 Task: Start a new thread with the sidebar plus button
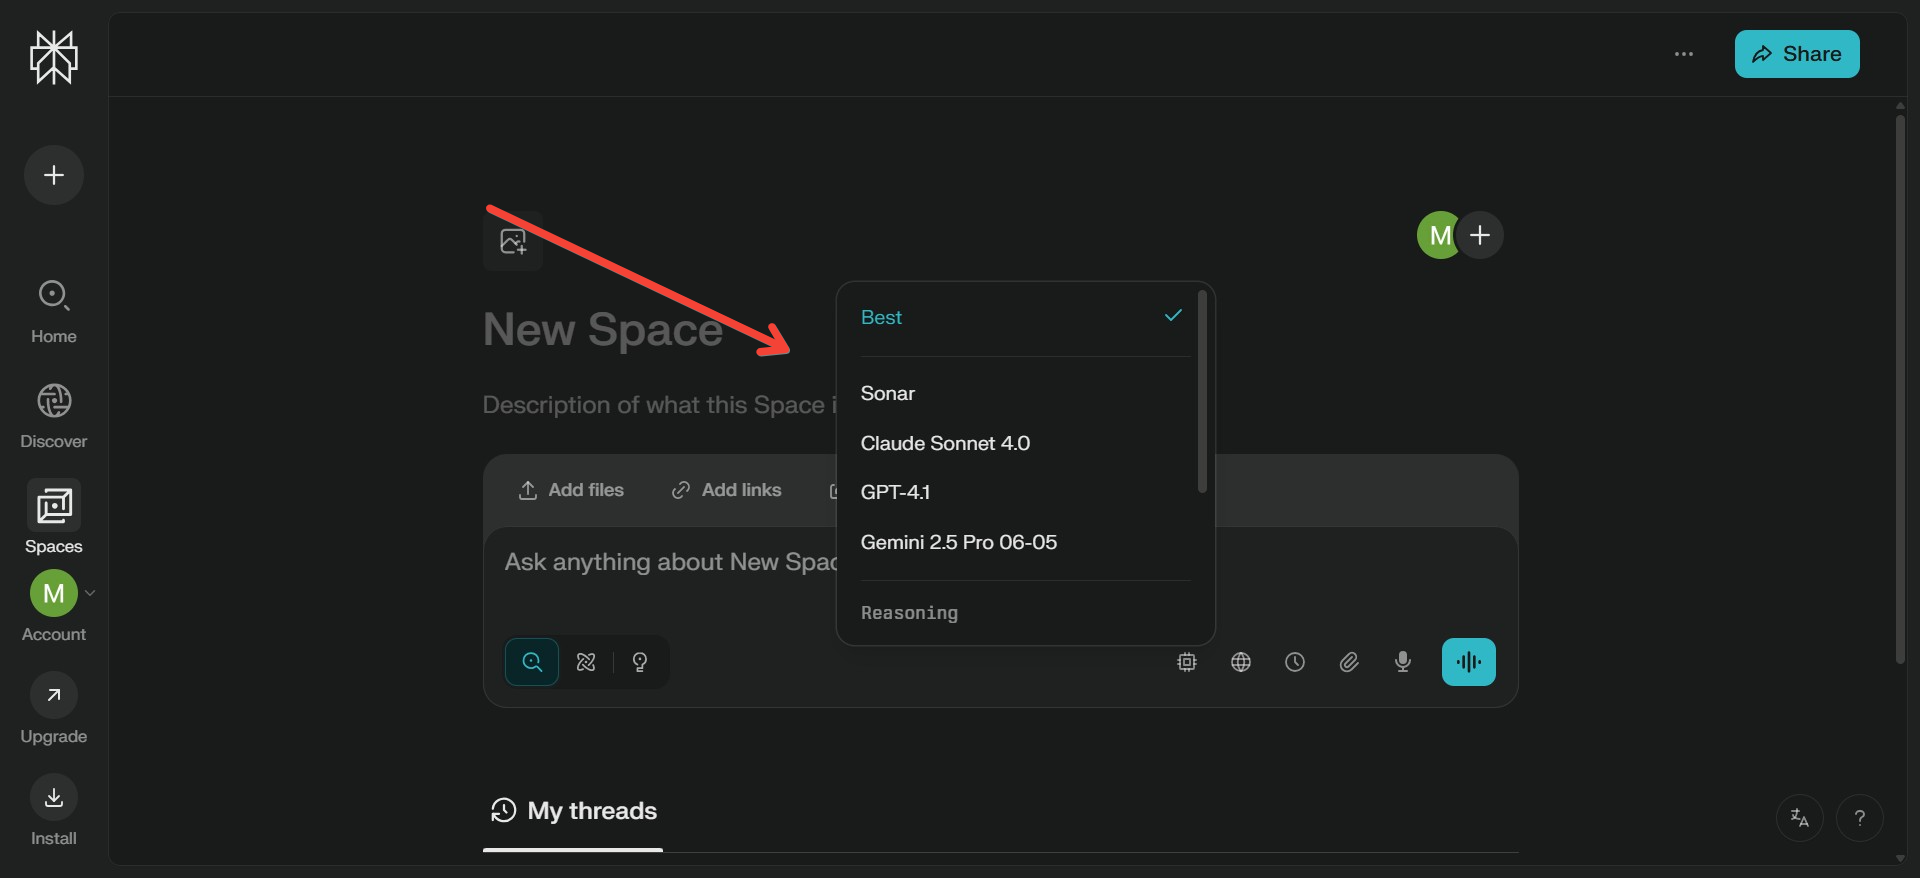(54, 175)
